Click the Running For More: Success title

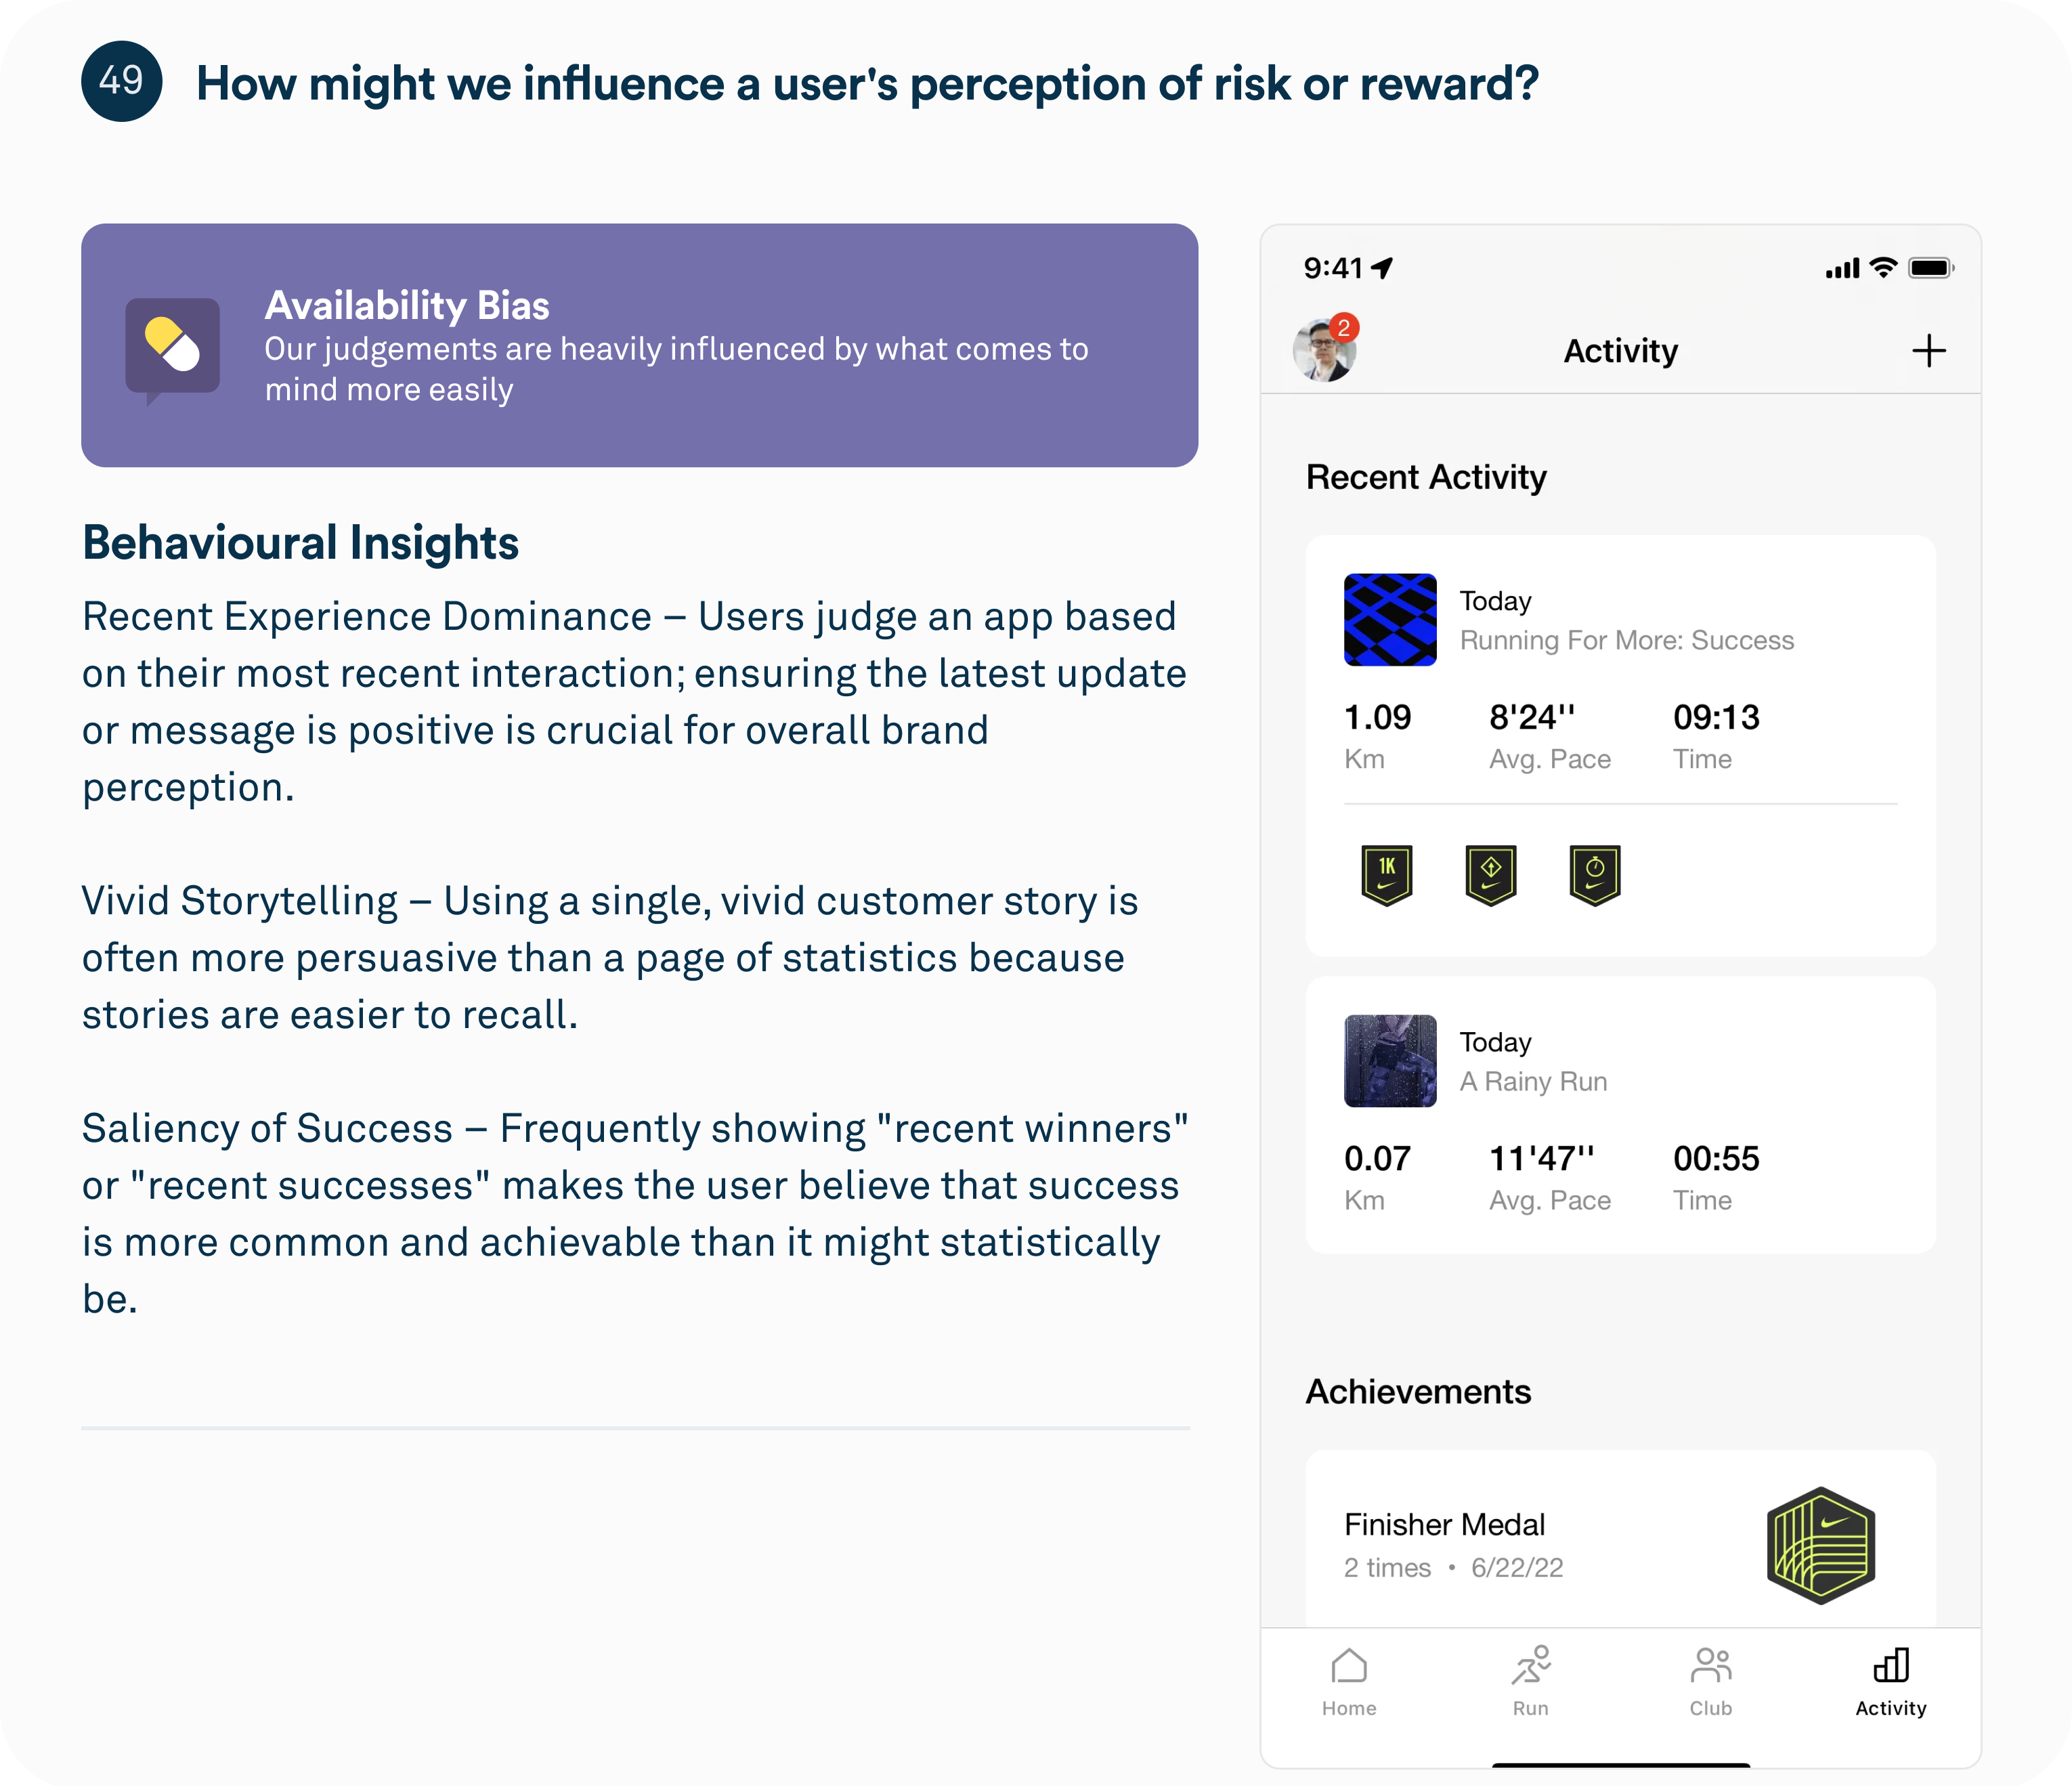point(1626,640)
